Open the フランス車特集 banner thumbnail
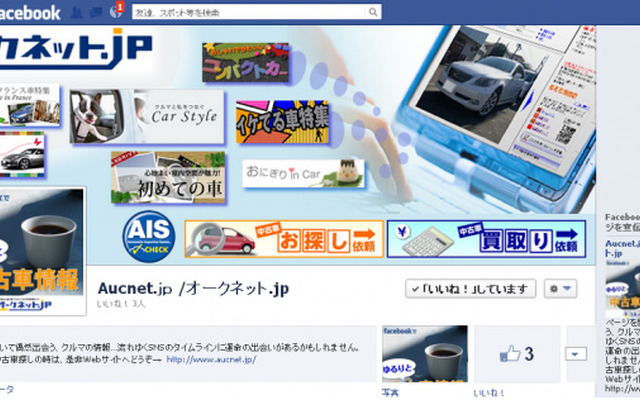This screenshot has width=640, height=400. click(29, 105)
